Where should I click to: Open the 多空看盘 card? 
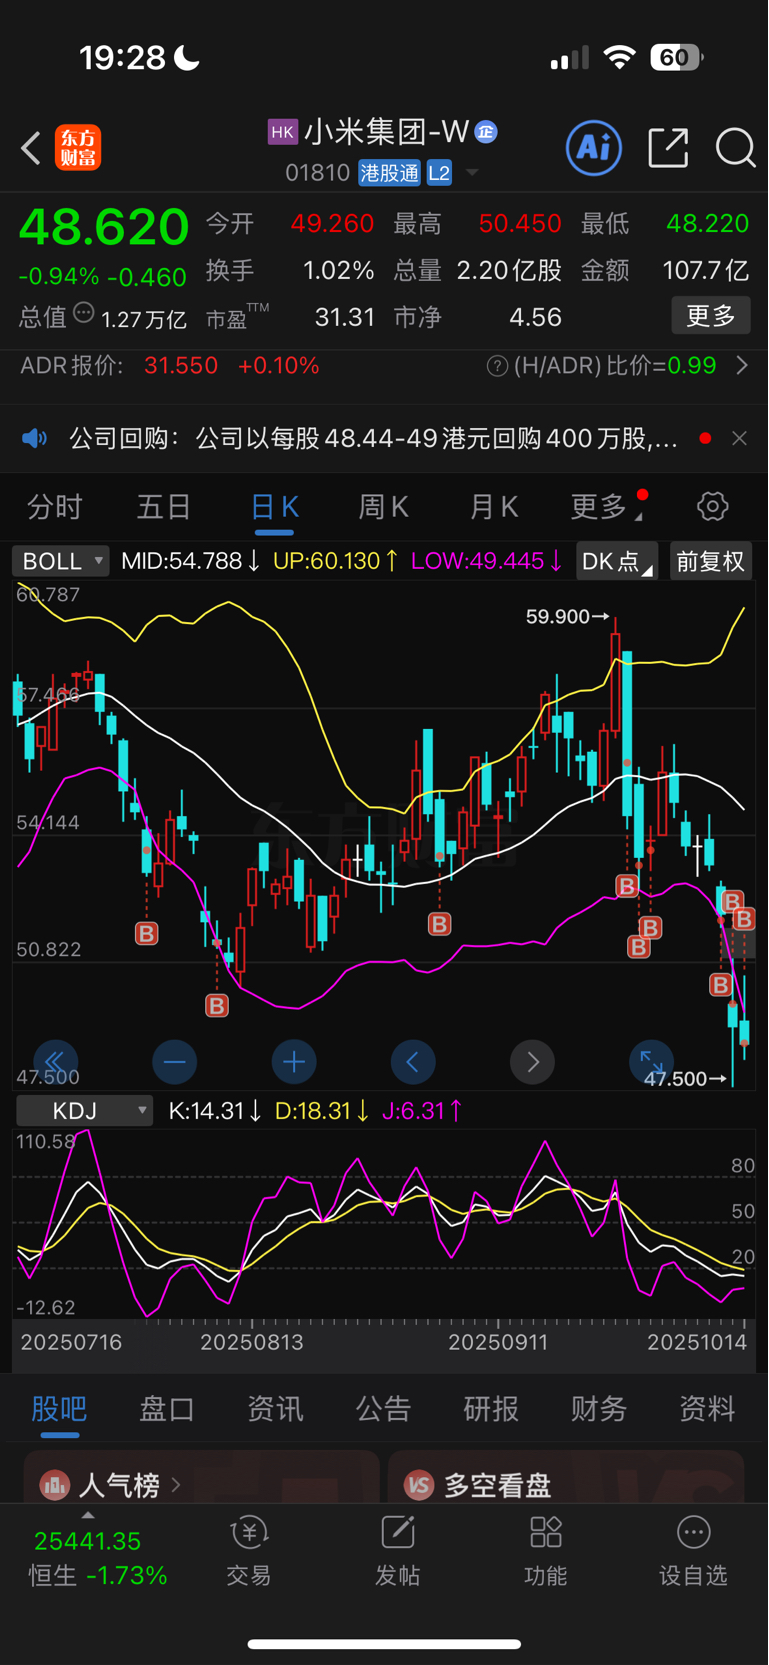(x=566, y=1477)
